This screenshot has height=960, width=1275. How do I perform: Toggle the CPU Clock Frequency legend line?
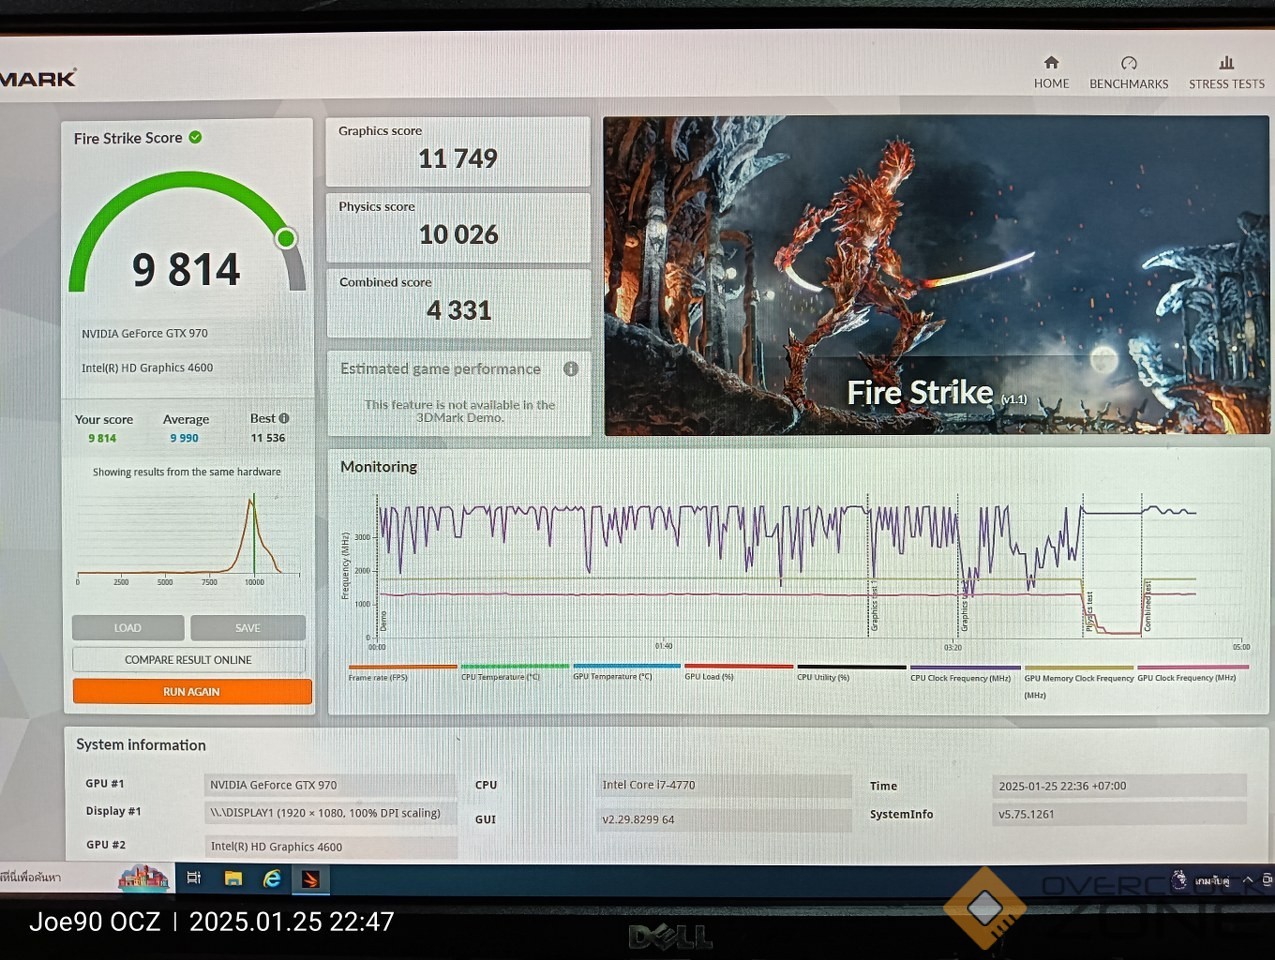tap(965, 673)
